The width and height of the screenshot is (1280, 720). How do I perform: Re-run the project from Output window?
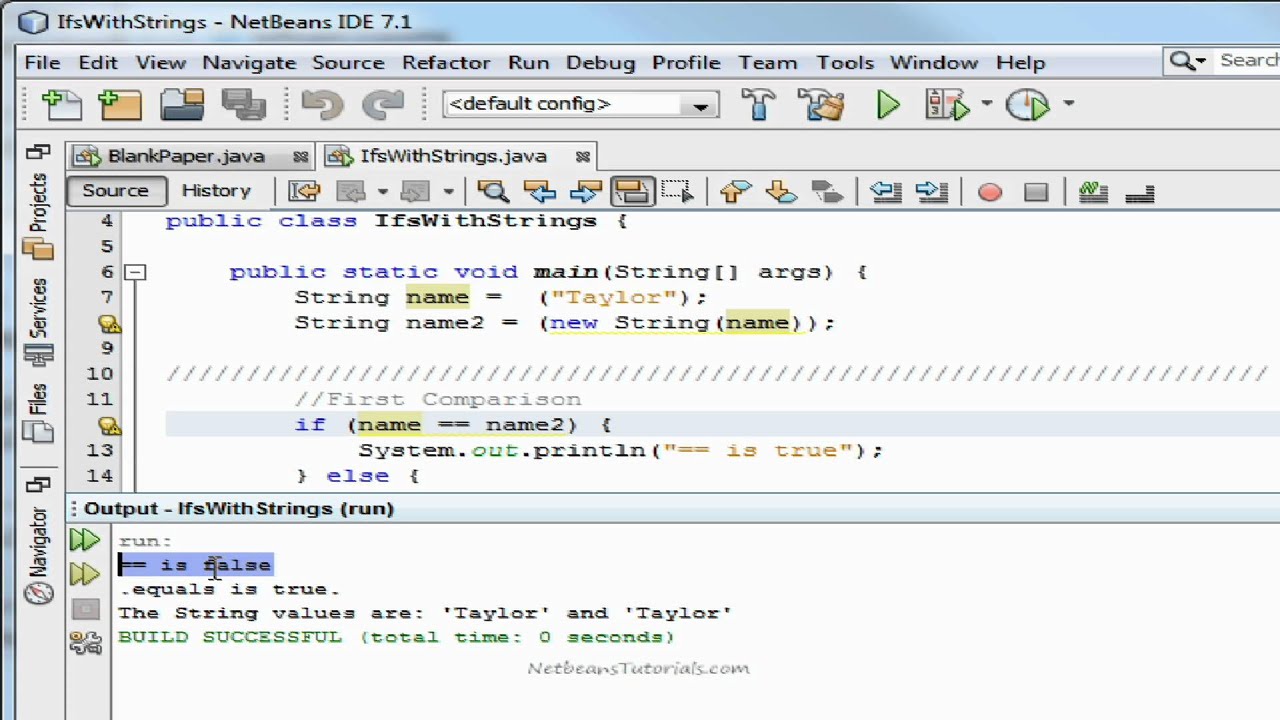pyautogui.click(x=85, y=541)
